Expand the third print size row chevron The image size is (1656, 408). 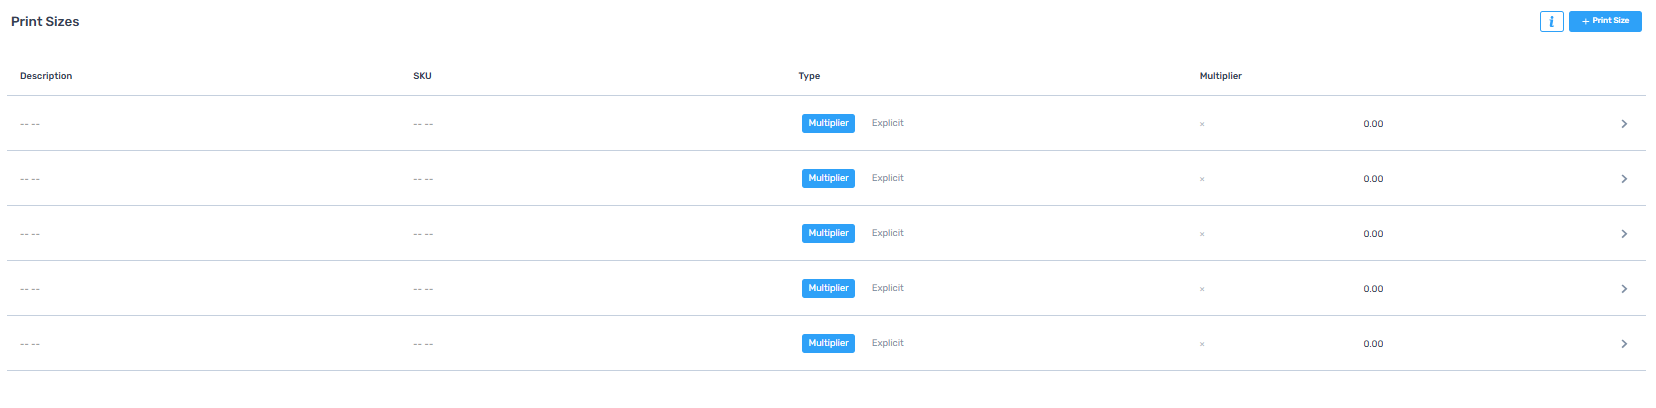1624,234
